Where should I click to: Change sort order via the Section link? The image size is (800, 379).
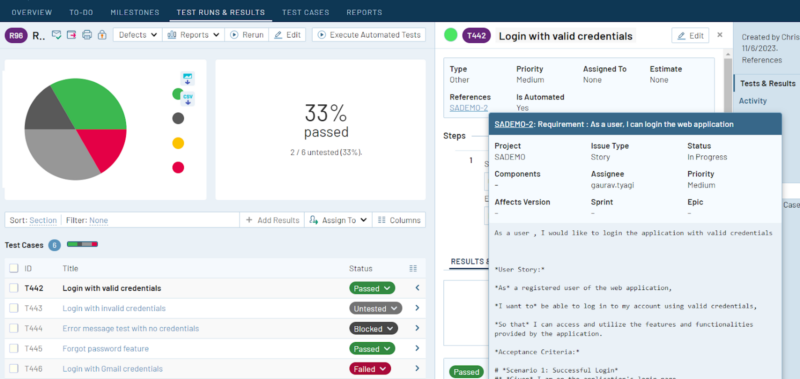pos(43,220)
